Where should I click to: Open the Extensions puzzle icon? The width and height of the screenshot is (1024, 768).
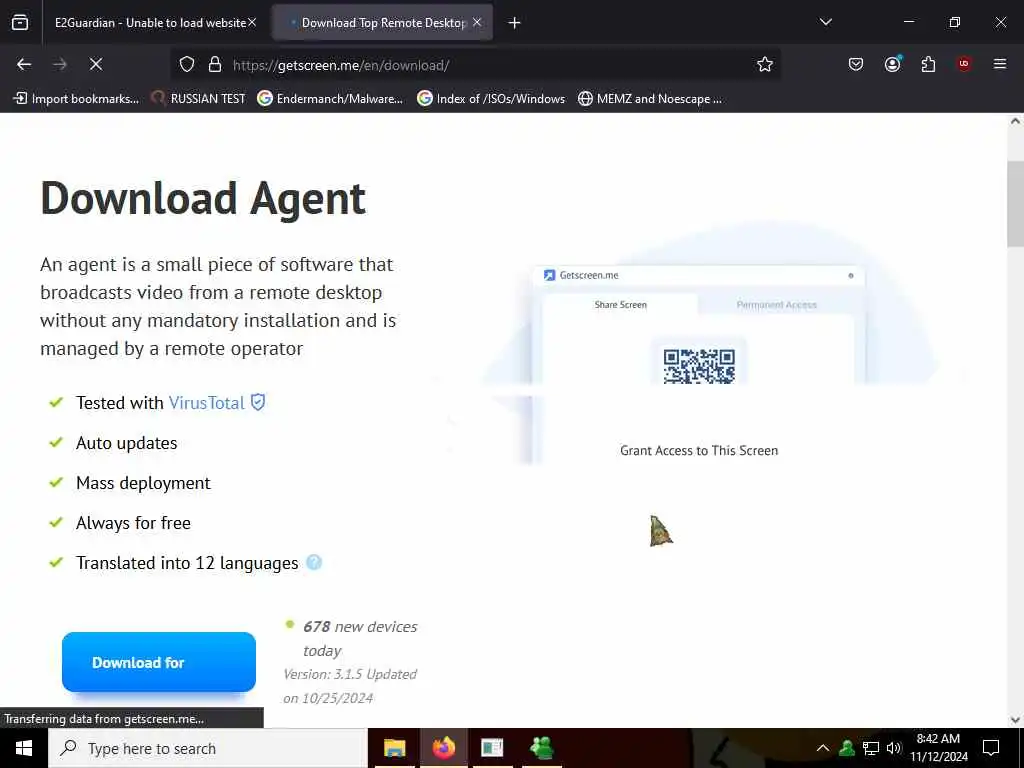(928, 64)
